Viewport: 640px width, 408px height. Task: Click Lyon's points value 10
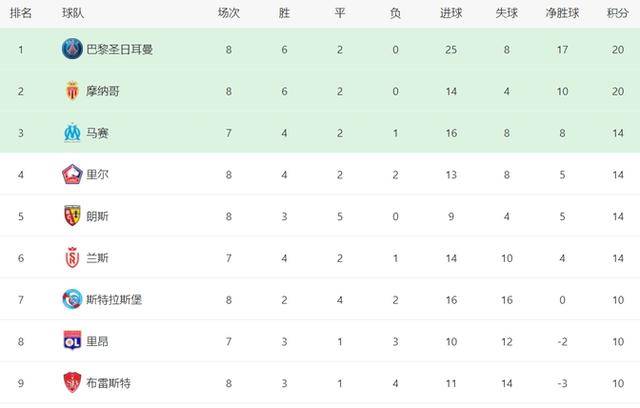click(618, 341)
